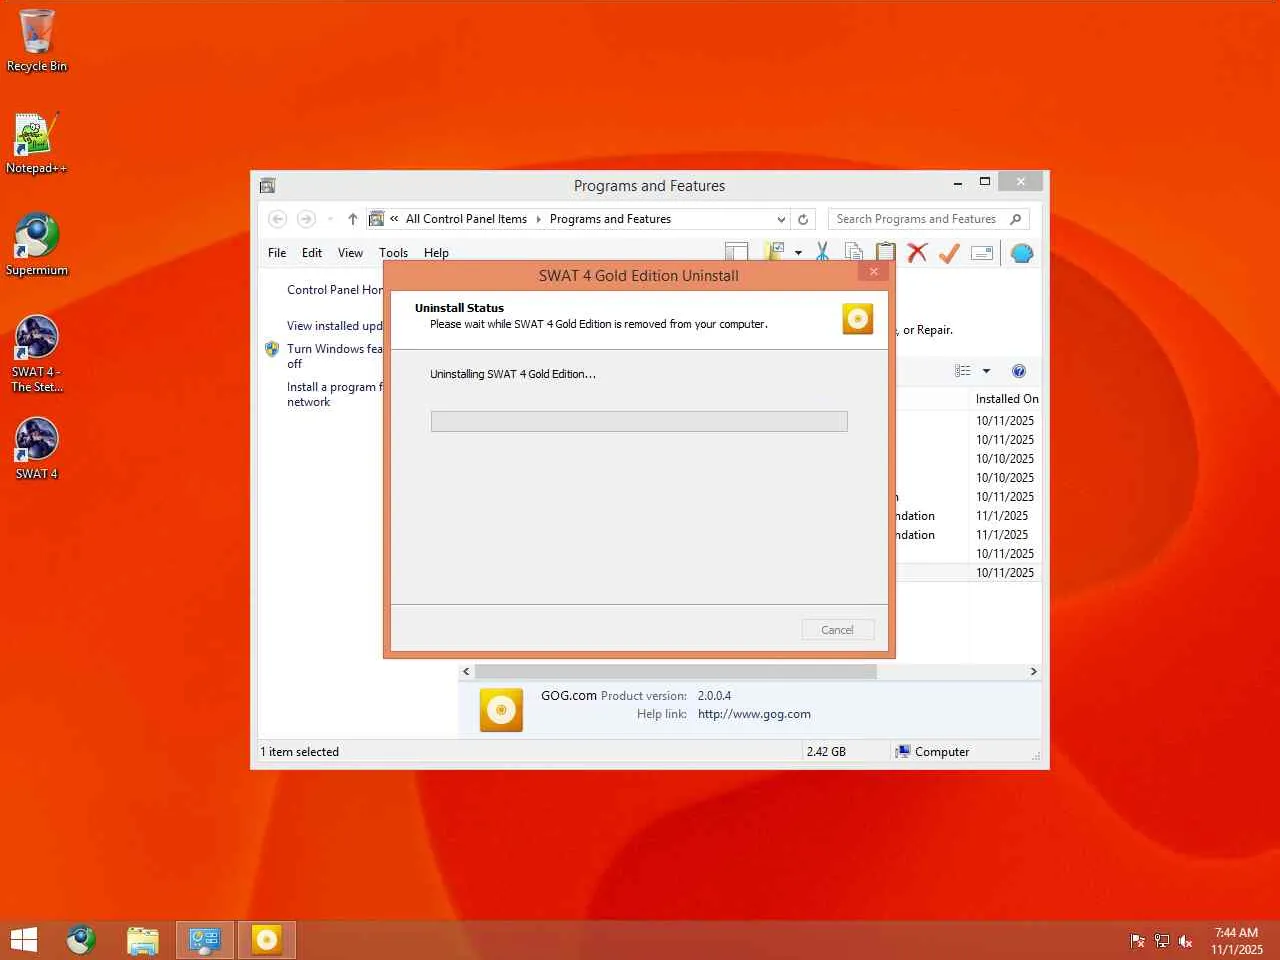
Task: Open the Edit menu
Action: point(312,253)
